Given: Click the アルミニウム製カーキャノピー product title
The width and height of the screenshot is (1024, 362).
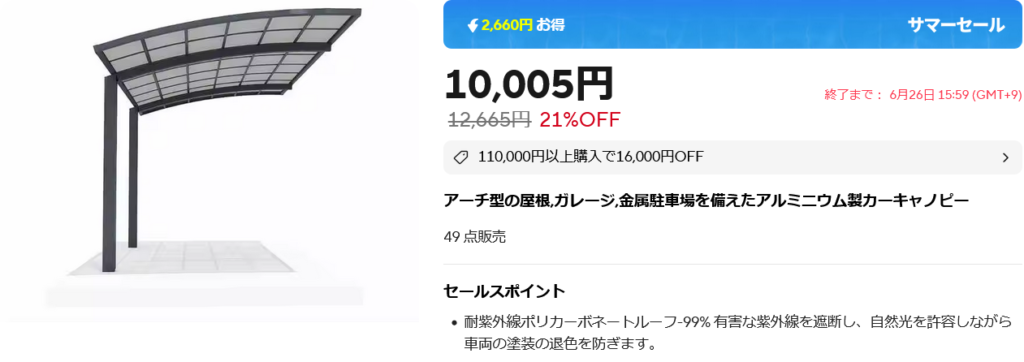Looking at the screenshot, I should click(706, 200).
